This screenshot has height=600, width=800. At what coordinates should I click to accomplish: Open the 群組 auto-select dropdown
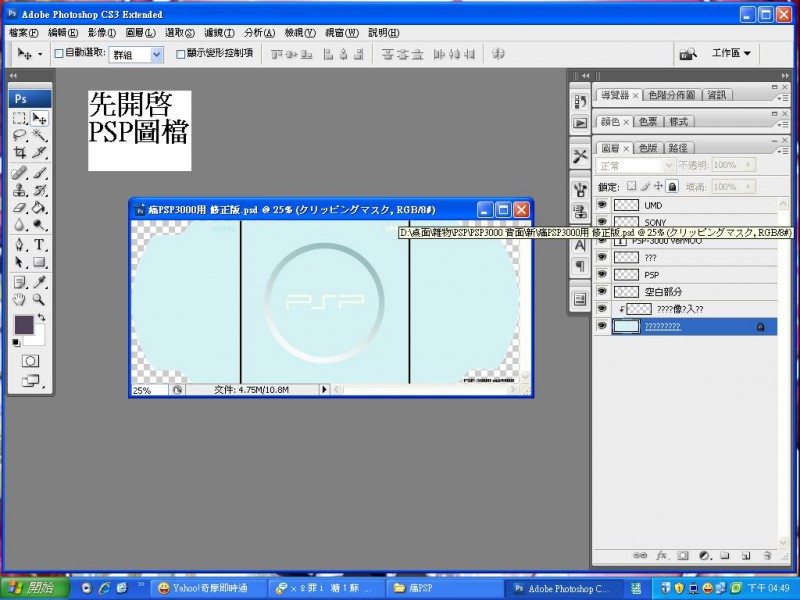[x=157, y=55]
